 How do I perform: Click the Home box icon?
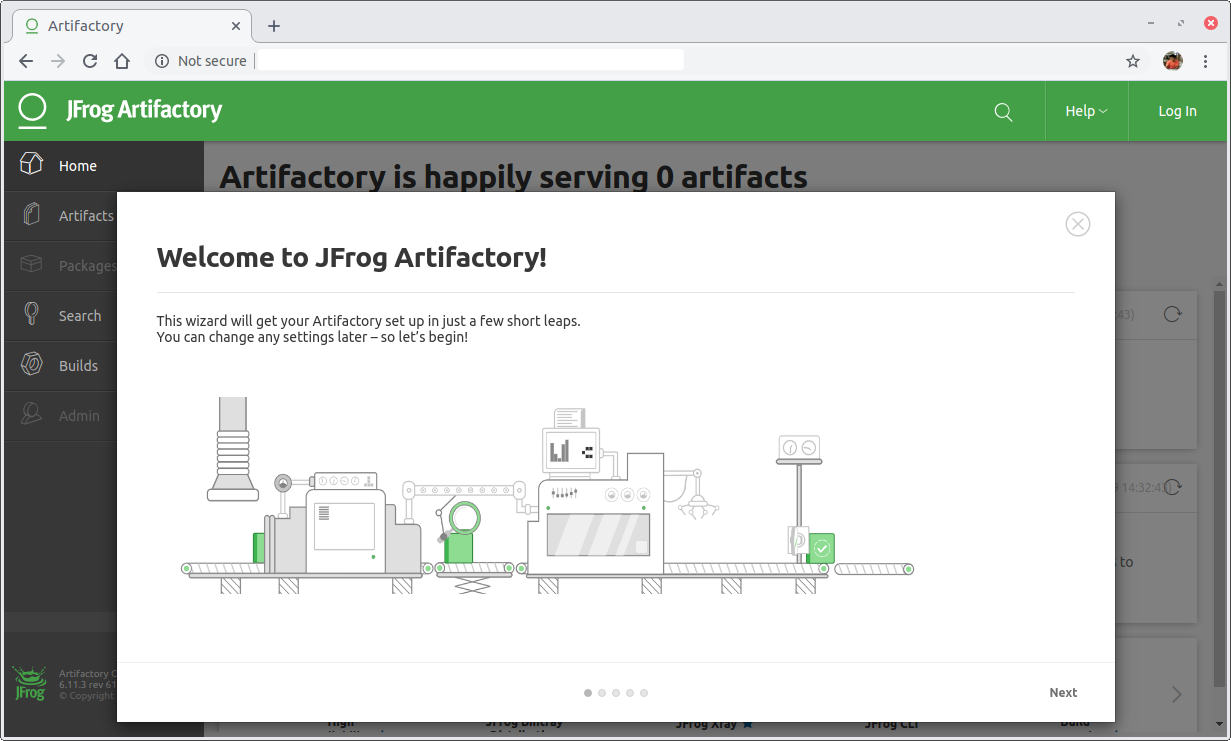pos(31,164)
